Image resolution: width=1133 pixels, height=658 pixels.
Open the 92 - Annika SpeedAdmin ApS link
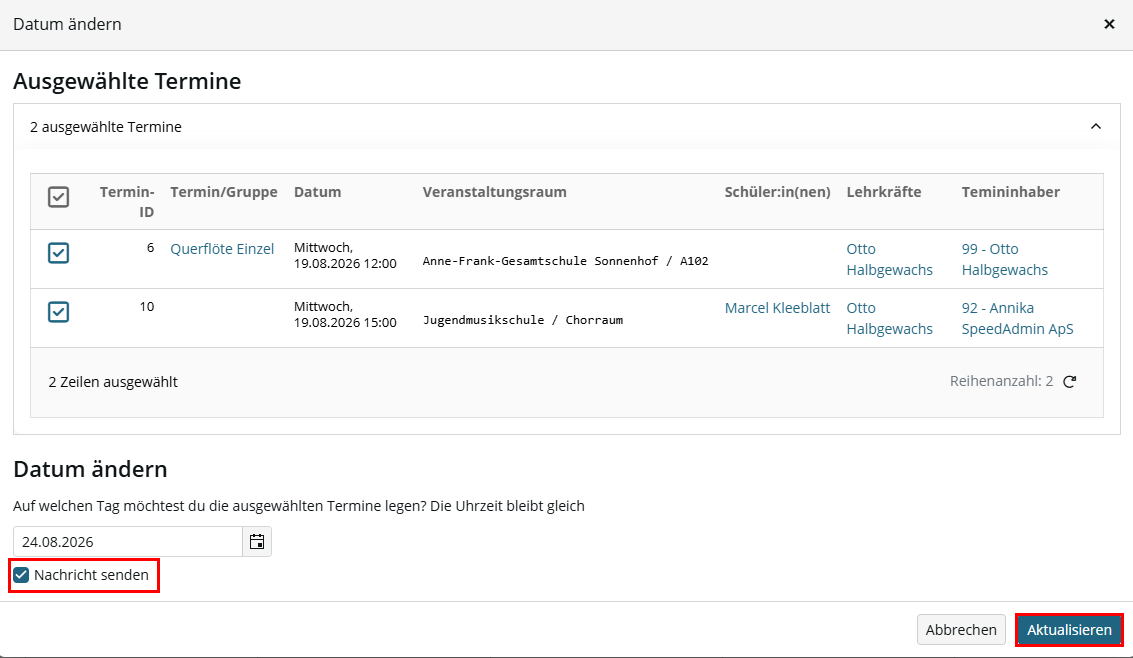coord(1017,319)
